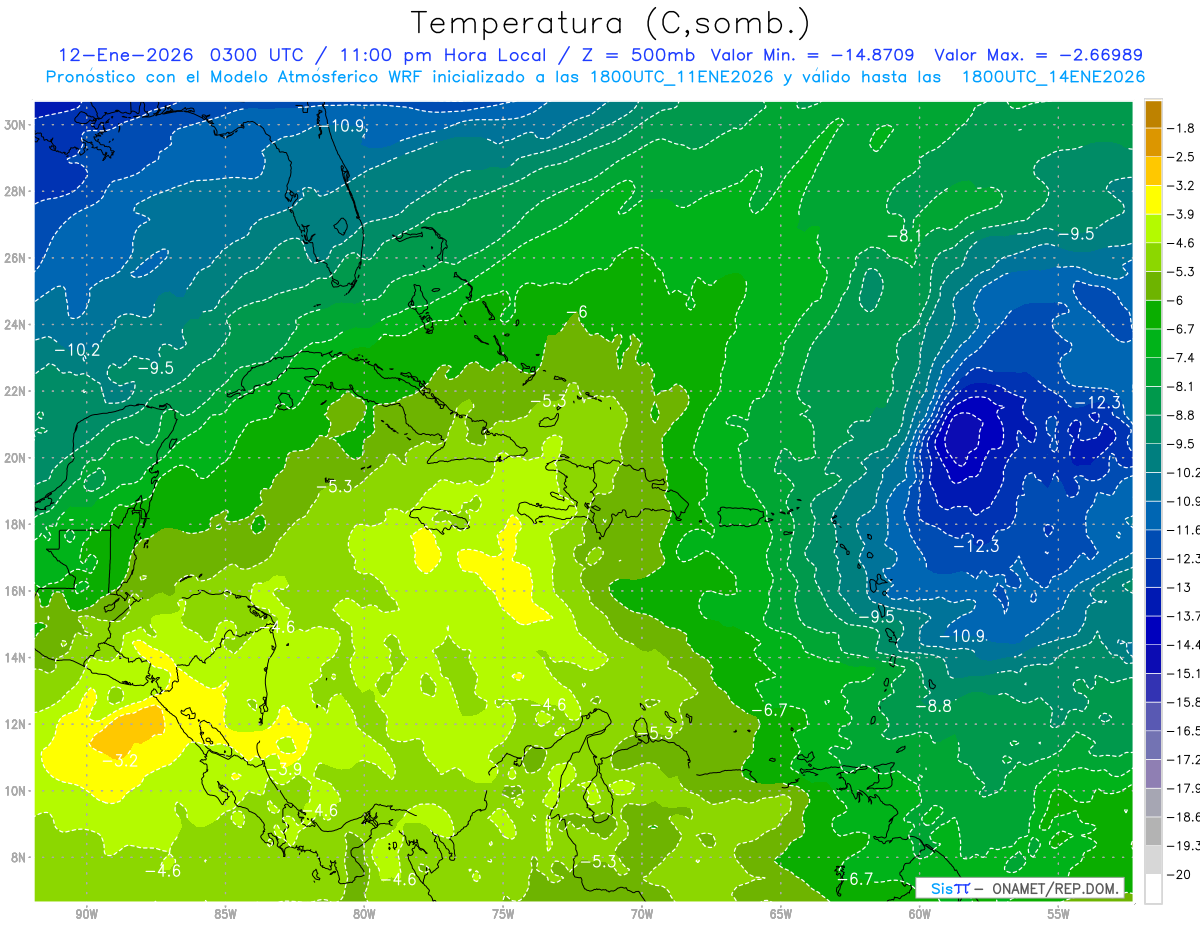Click the "70W" longitude axis label

(x=642, y=915)
